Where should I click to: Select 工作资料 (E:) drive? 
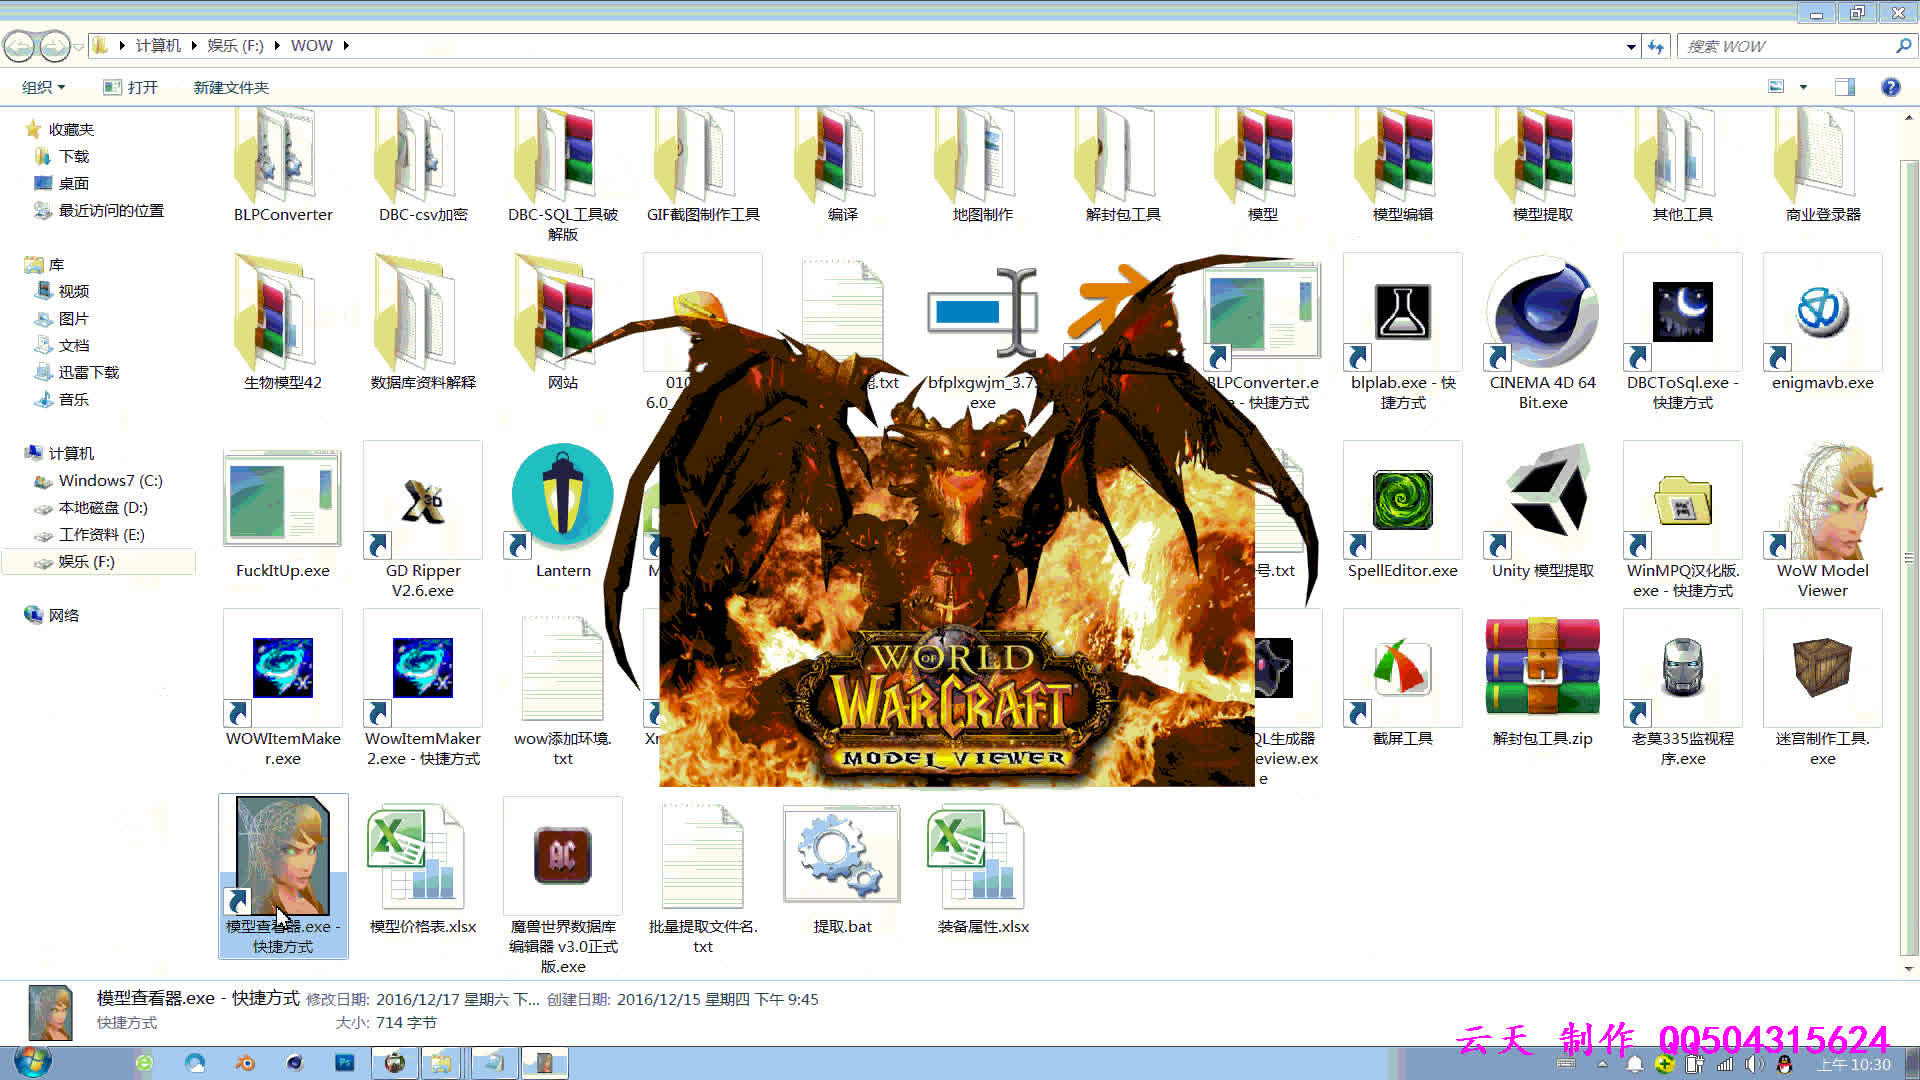coord(101,535)
